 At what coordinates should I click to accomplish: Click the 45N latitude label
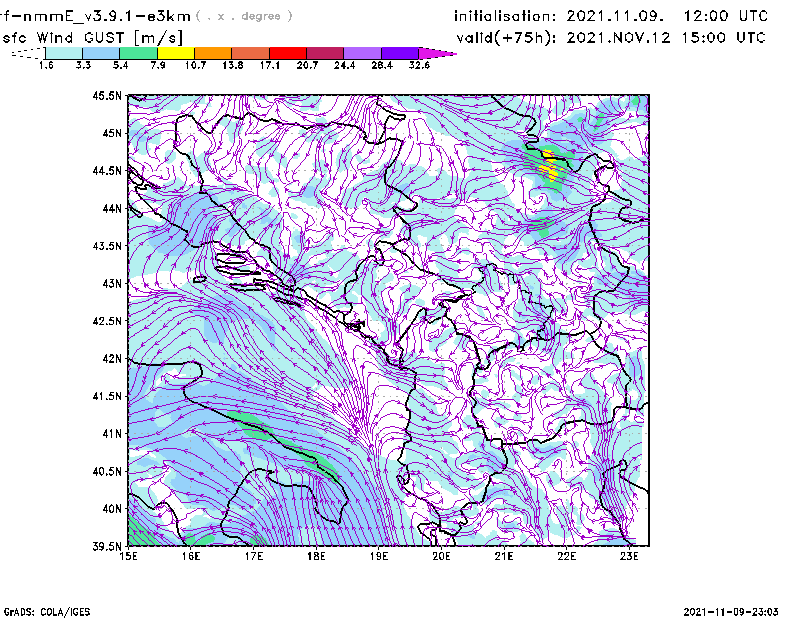coord(112,133)
